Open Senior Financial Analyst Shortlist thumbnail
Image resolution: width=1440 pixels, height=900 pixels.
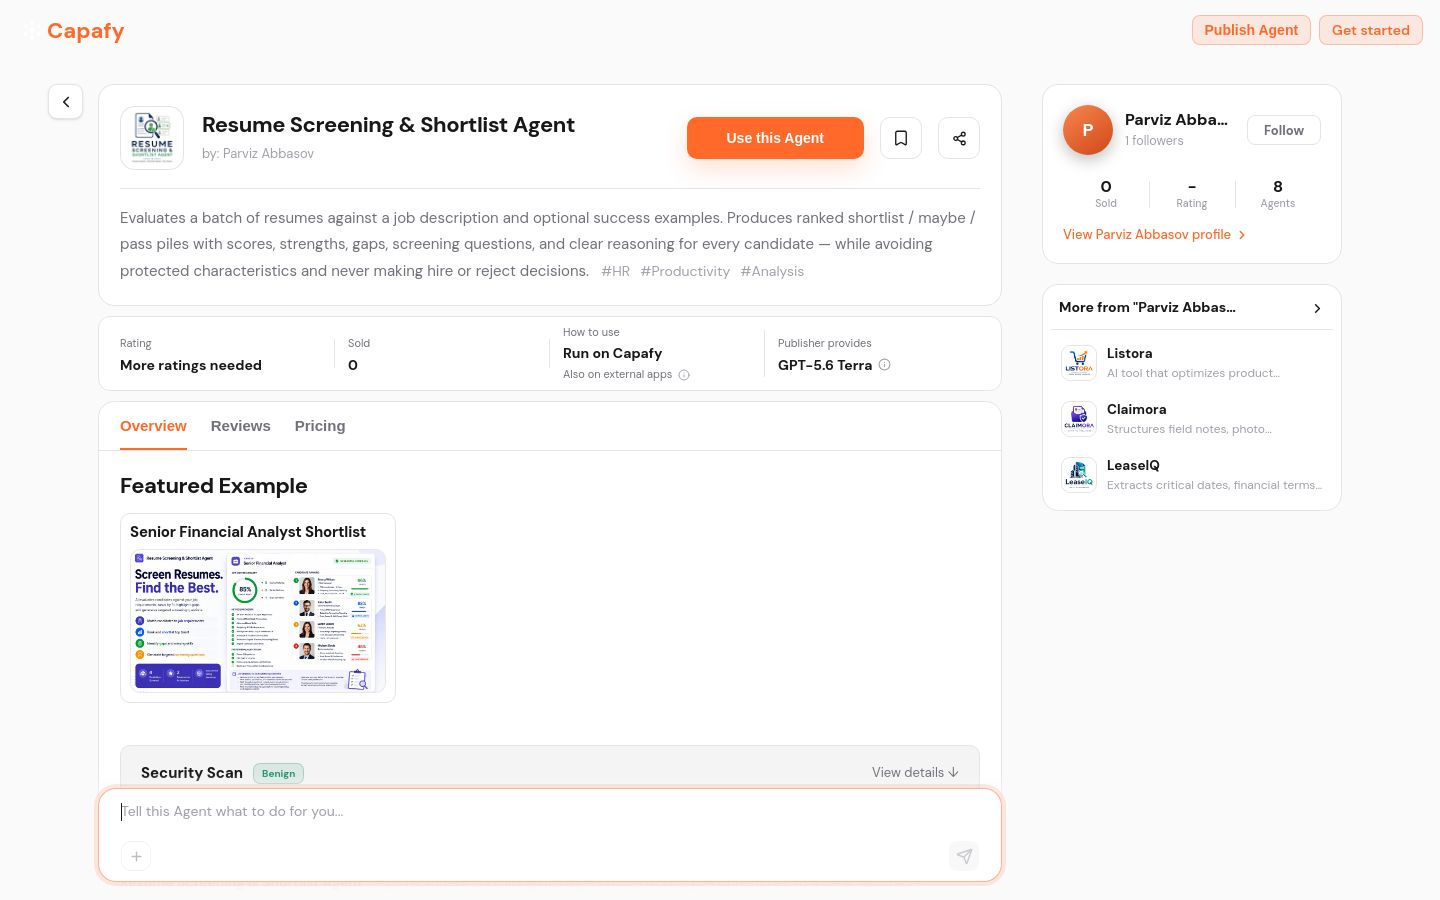click(x=258, y=620)
